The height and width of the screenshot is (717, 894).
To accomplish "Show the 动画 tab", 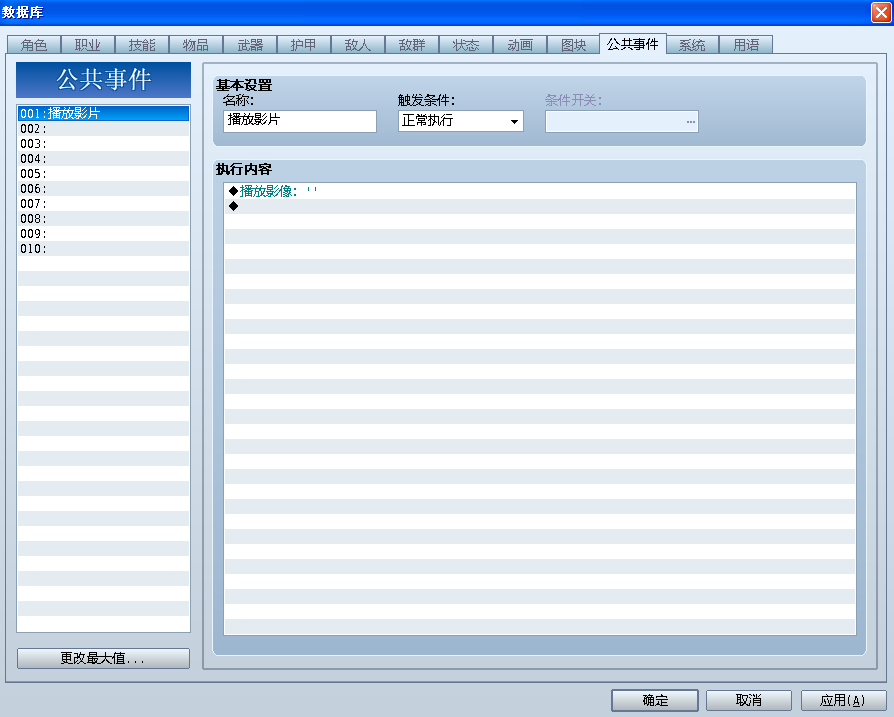I will (520, 44).
